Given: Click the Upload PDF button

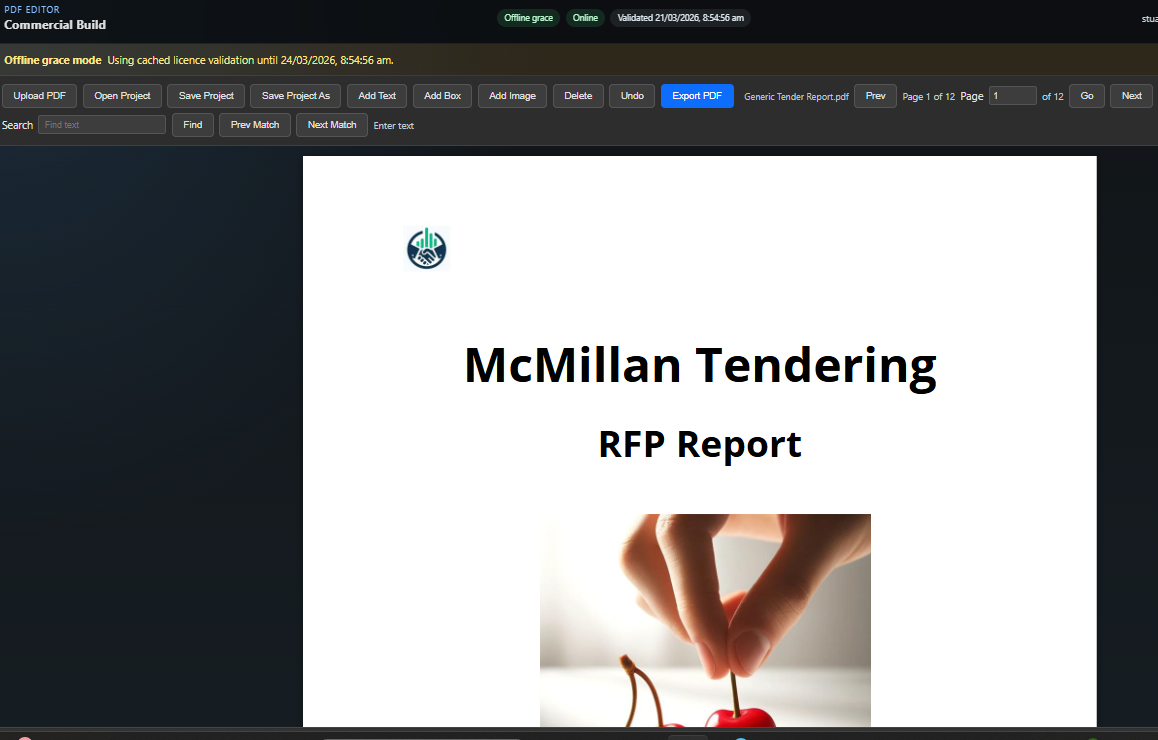Looking at the screenshot, I should (39, 96).
